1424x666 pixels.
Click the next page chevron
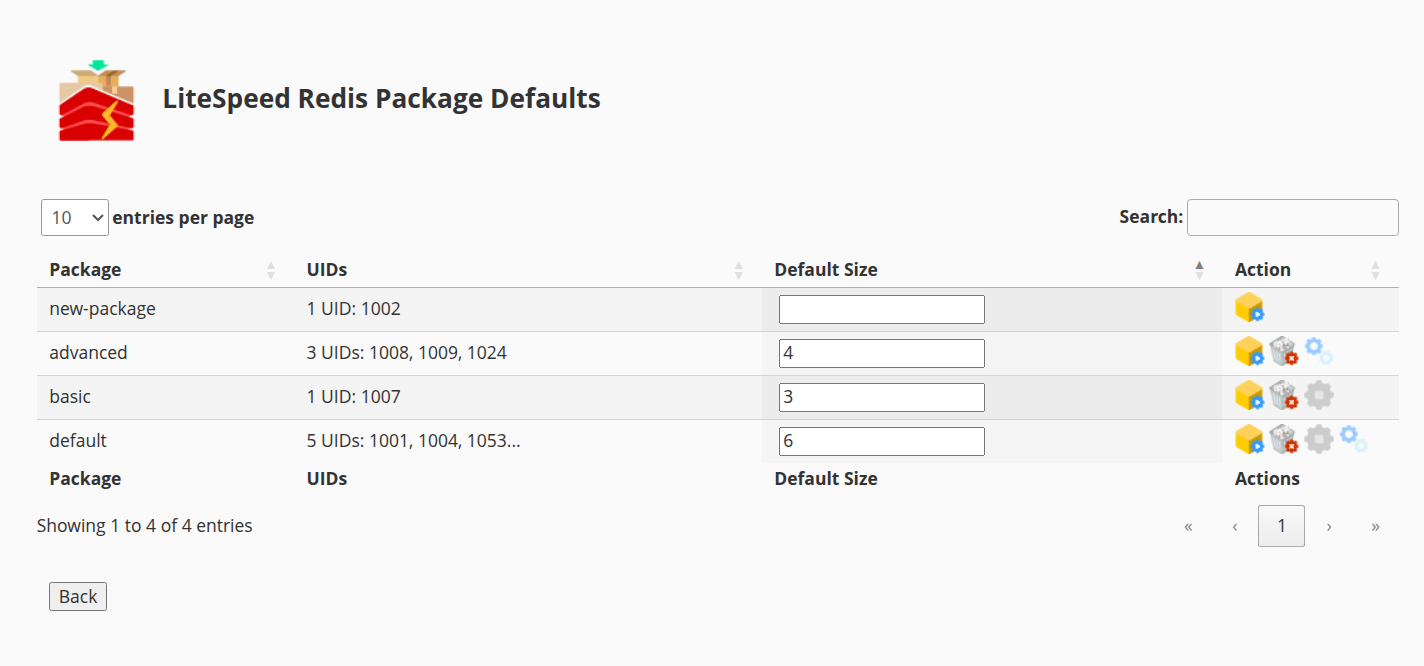[x=1329, y=525]
